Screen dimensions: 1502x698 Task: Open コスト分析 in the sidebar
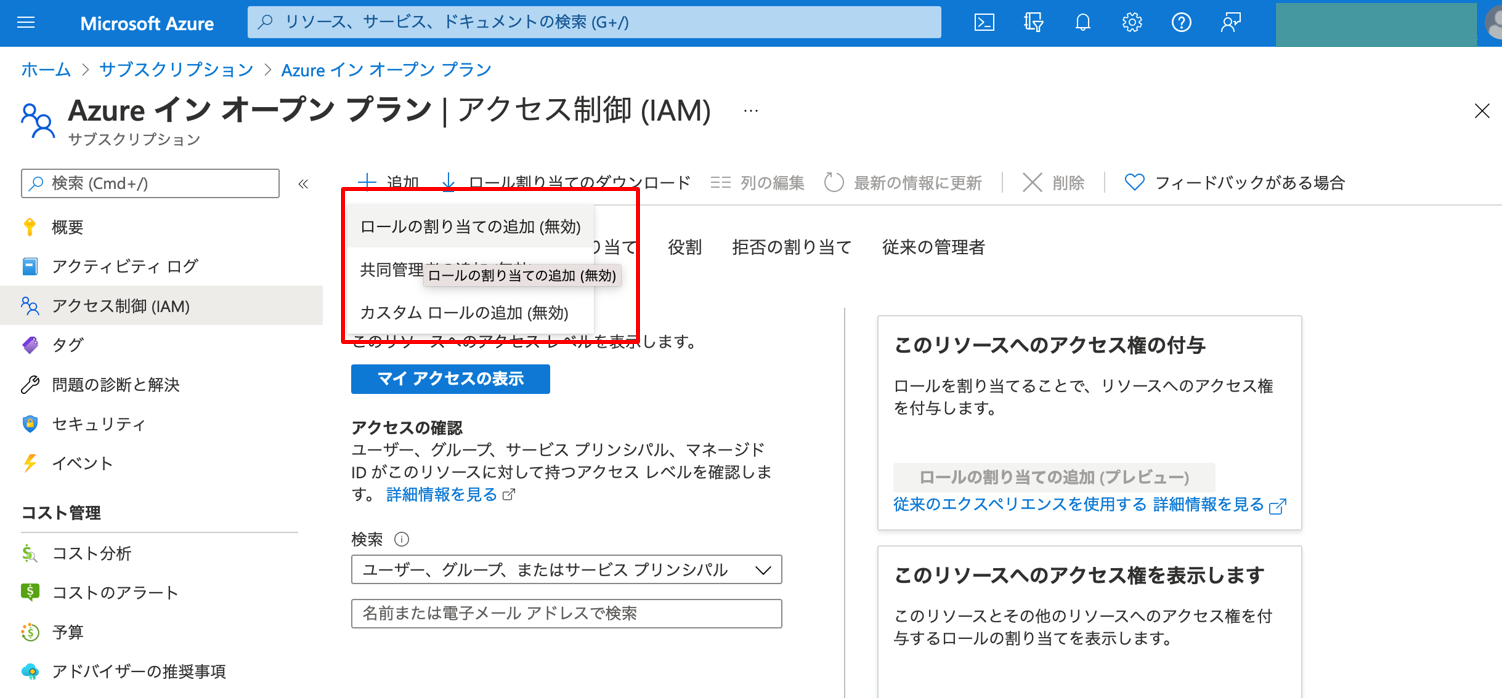92,554
